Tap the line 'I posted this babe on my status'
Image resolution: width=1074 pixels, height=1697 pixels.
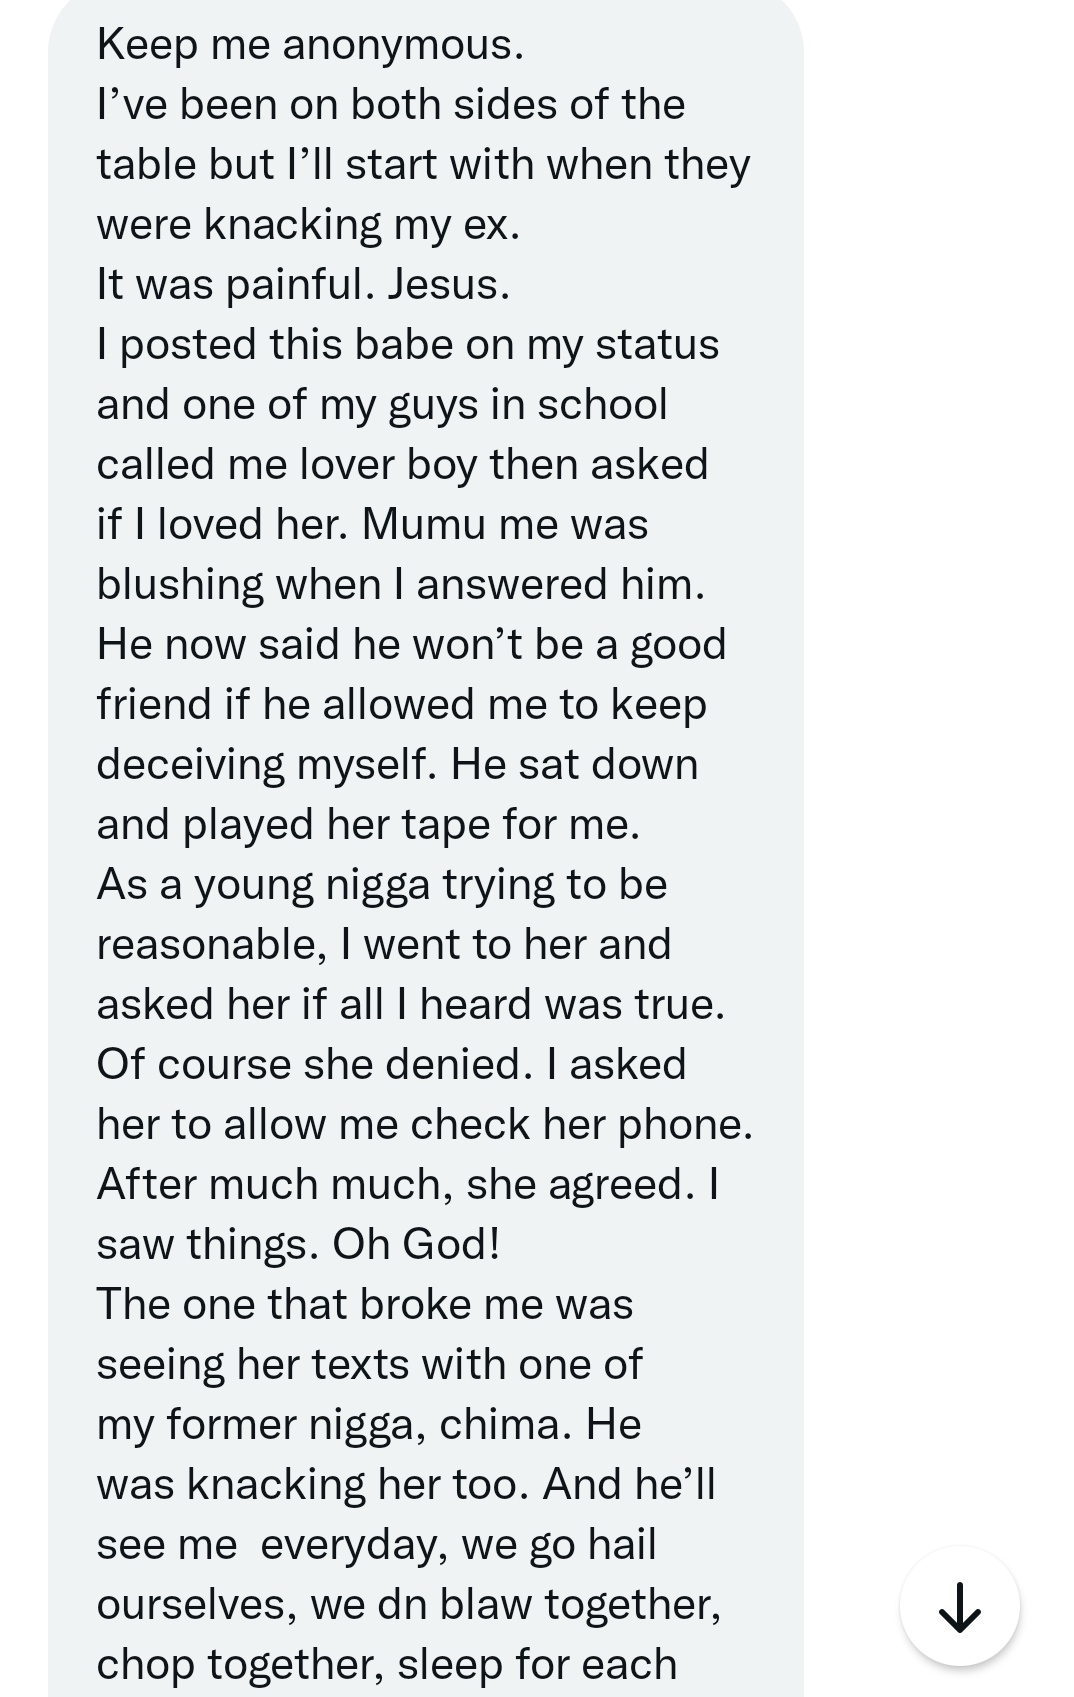tap(408, 345)
